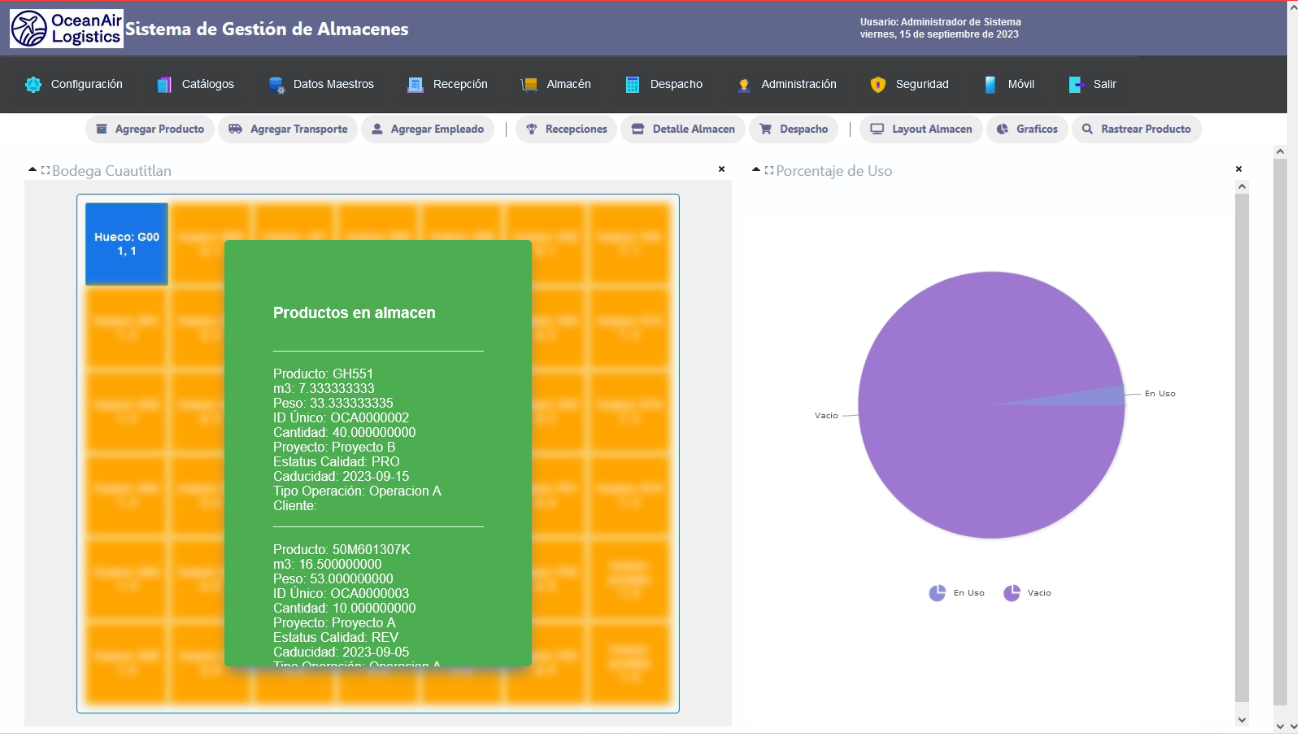This screenshot has width=1298, height=734.
Task: Click the text ID Único: OCA0000003
Action: pyautogui.click(x=341, y=594)
